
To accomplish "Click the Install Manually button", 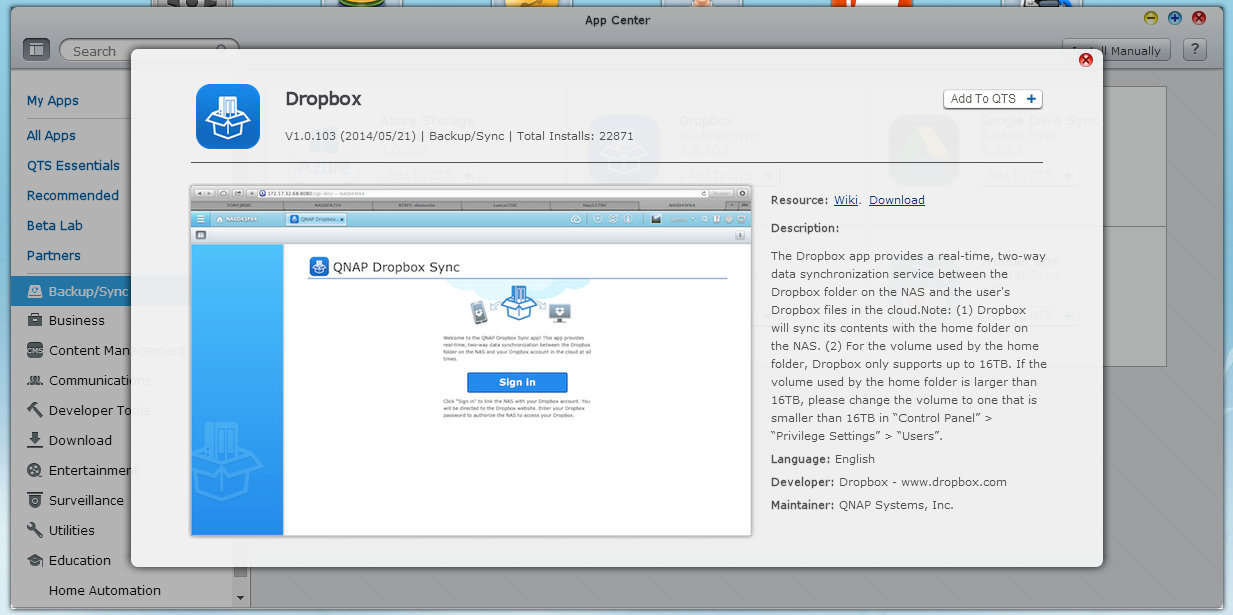I will [1117, 50].
